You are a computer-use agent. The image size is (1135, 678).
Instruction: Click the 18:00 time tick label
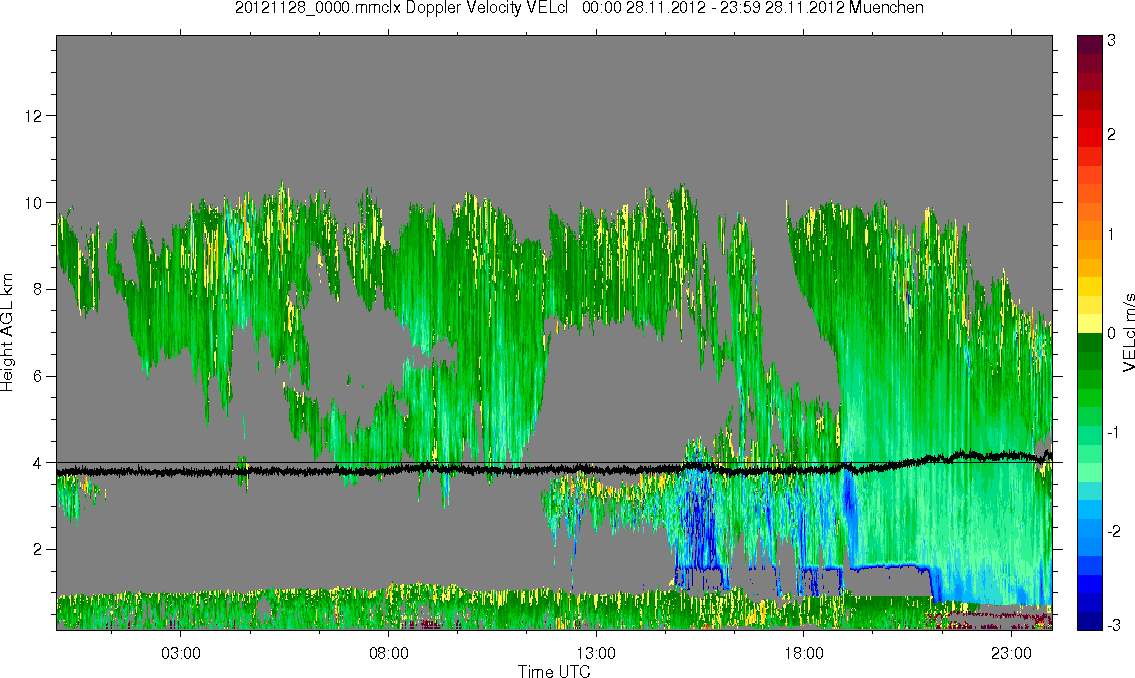pos(804,653)
